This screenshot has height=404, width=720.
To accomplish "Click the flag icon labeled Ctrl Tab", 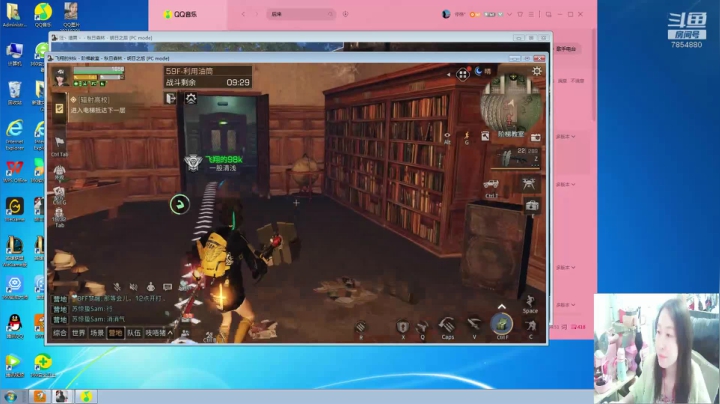I will (x=59, y=142).
